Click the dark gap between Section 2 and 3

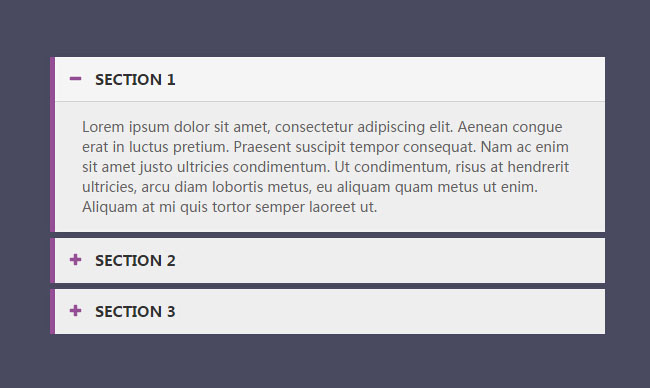[x=327, y=286]
